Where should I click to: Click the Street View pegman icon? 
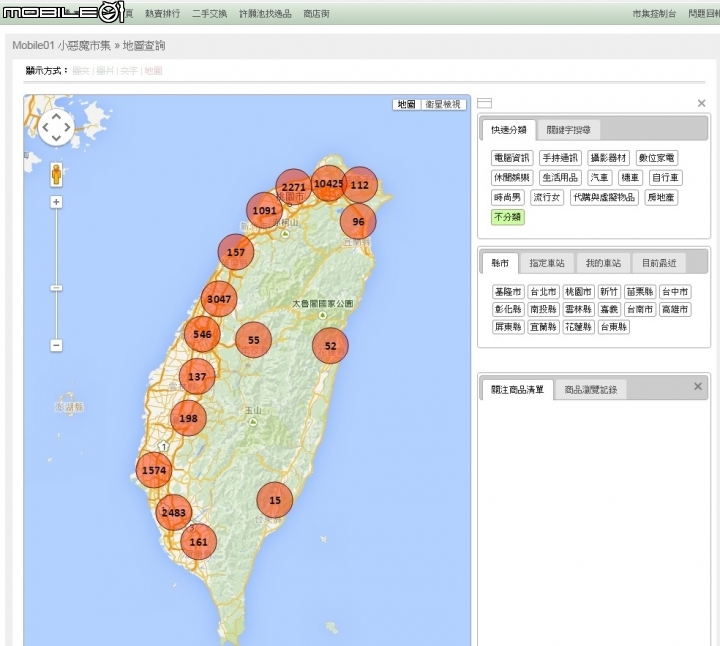[x=56, y=174]
